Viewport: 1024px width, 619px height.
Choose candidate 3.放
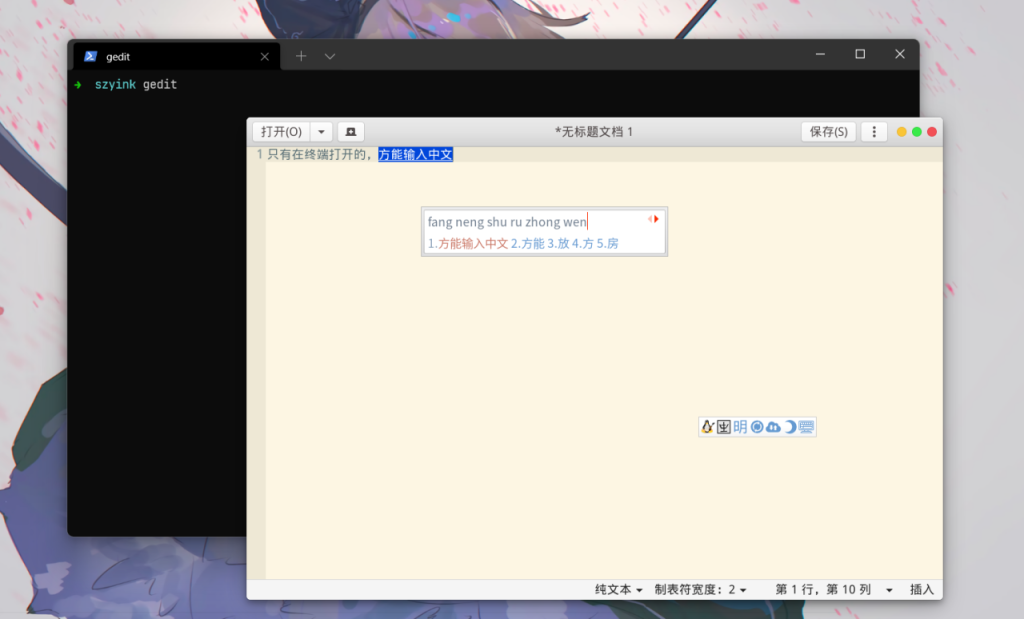click(x=558, y=244)
